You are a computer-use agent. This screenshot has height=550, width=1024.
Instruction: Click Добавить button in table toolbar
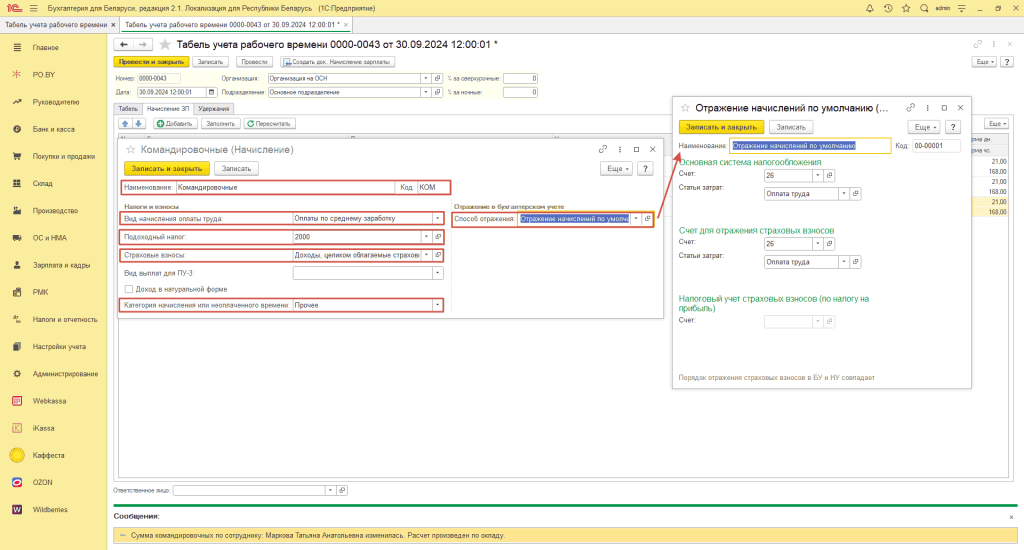click(174, 123)
